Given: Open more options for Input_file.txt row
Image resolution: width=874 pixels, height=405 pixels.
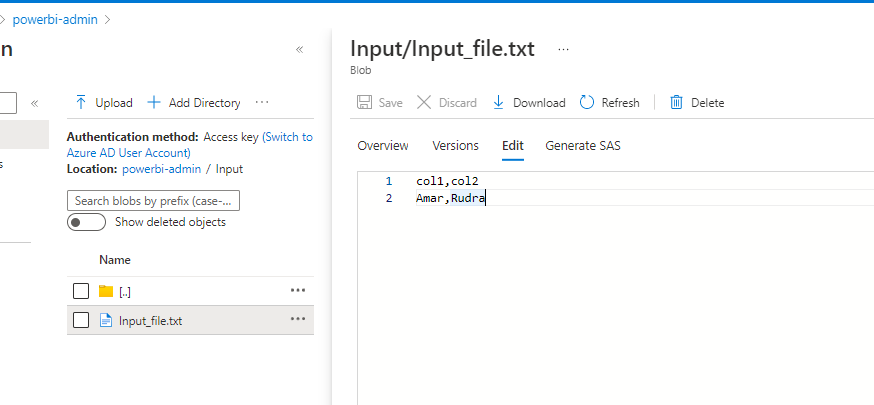Looking at the screenshot, I should click(297, 320).
